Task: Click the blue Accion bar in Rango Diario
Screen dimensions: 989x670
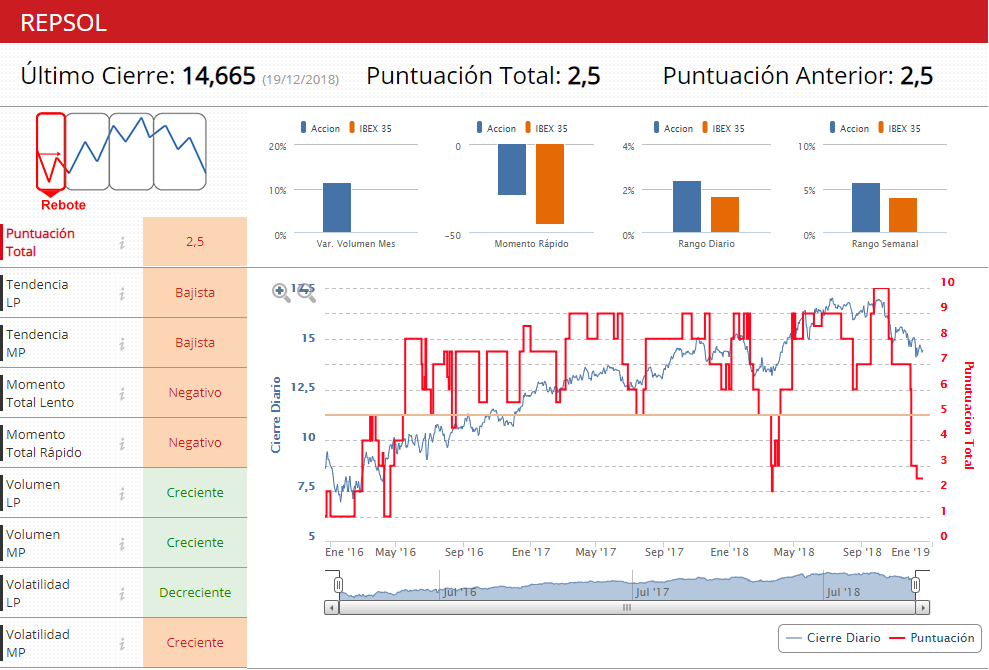Action: (687, 206)
